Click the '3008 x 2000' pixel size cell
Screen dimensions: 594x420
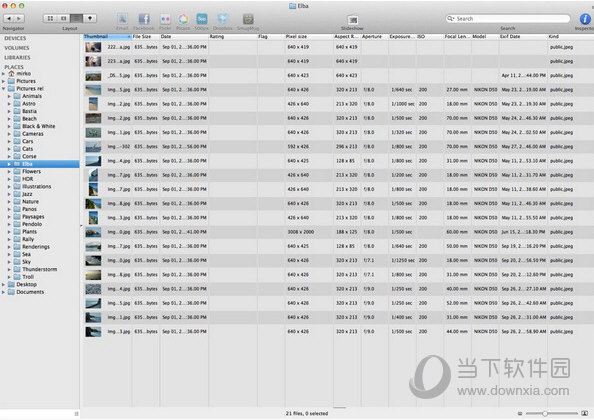click(301, 232)
